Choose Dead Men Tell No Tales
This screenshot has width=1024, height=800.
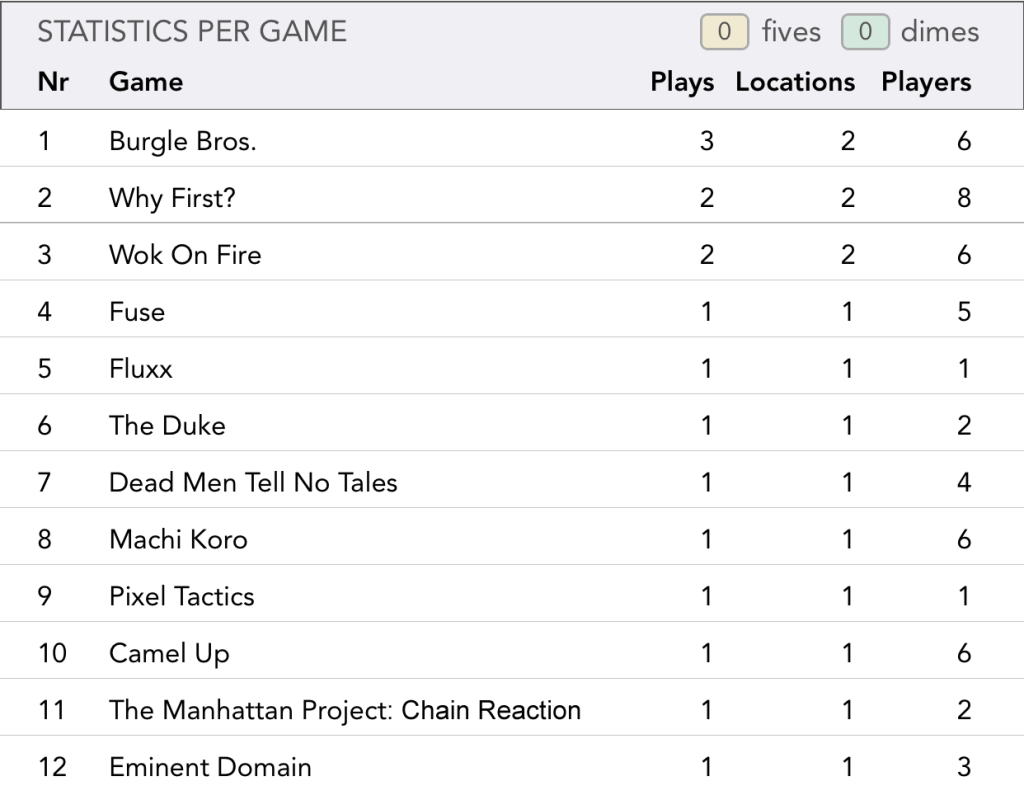253,483
